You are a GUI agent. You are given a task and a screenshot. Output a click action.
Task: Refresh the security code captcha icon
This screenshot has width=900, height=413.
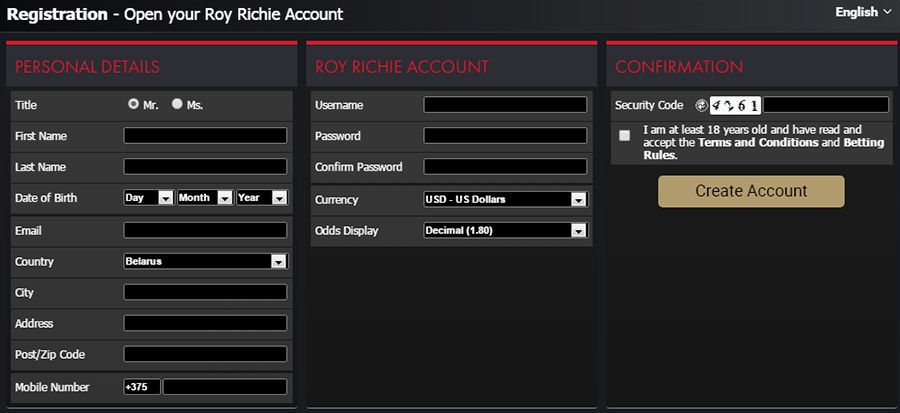coord(701,106)
